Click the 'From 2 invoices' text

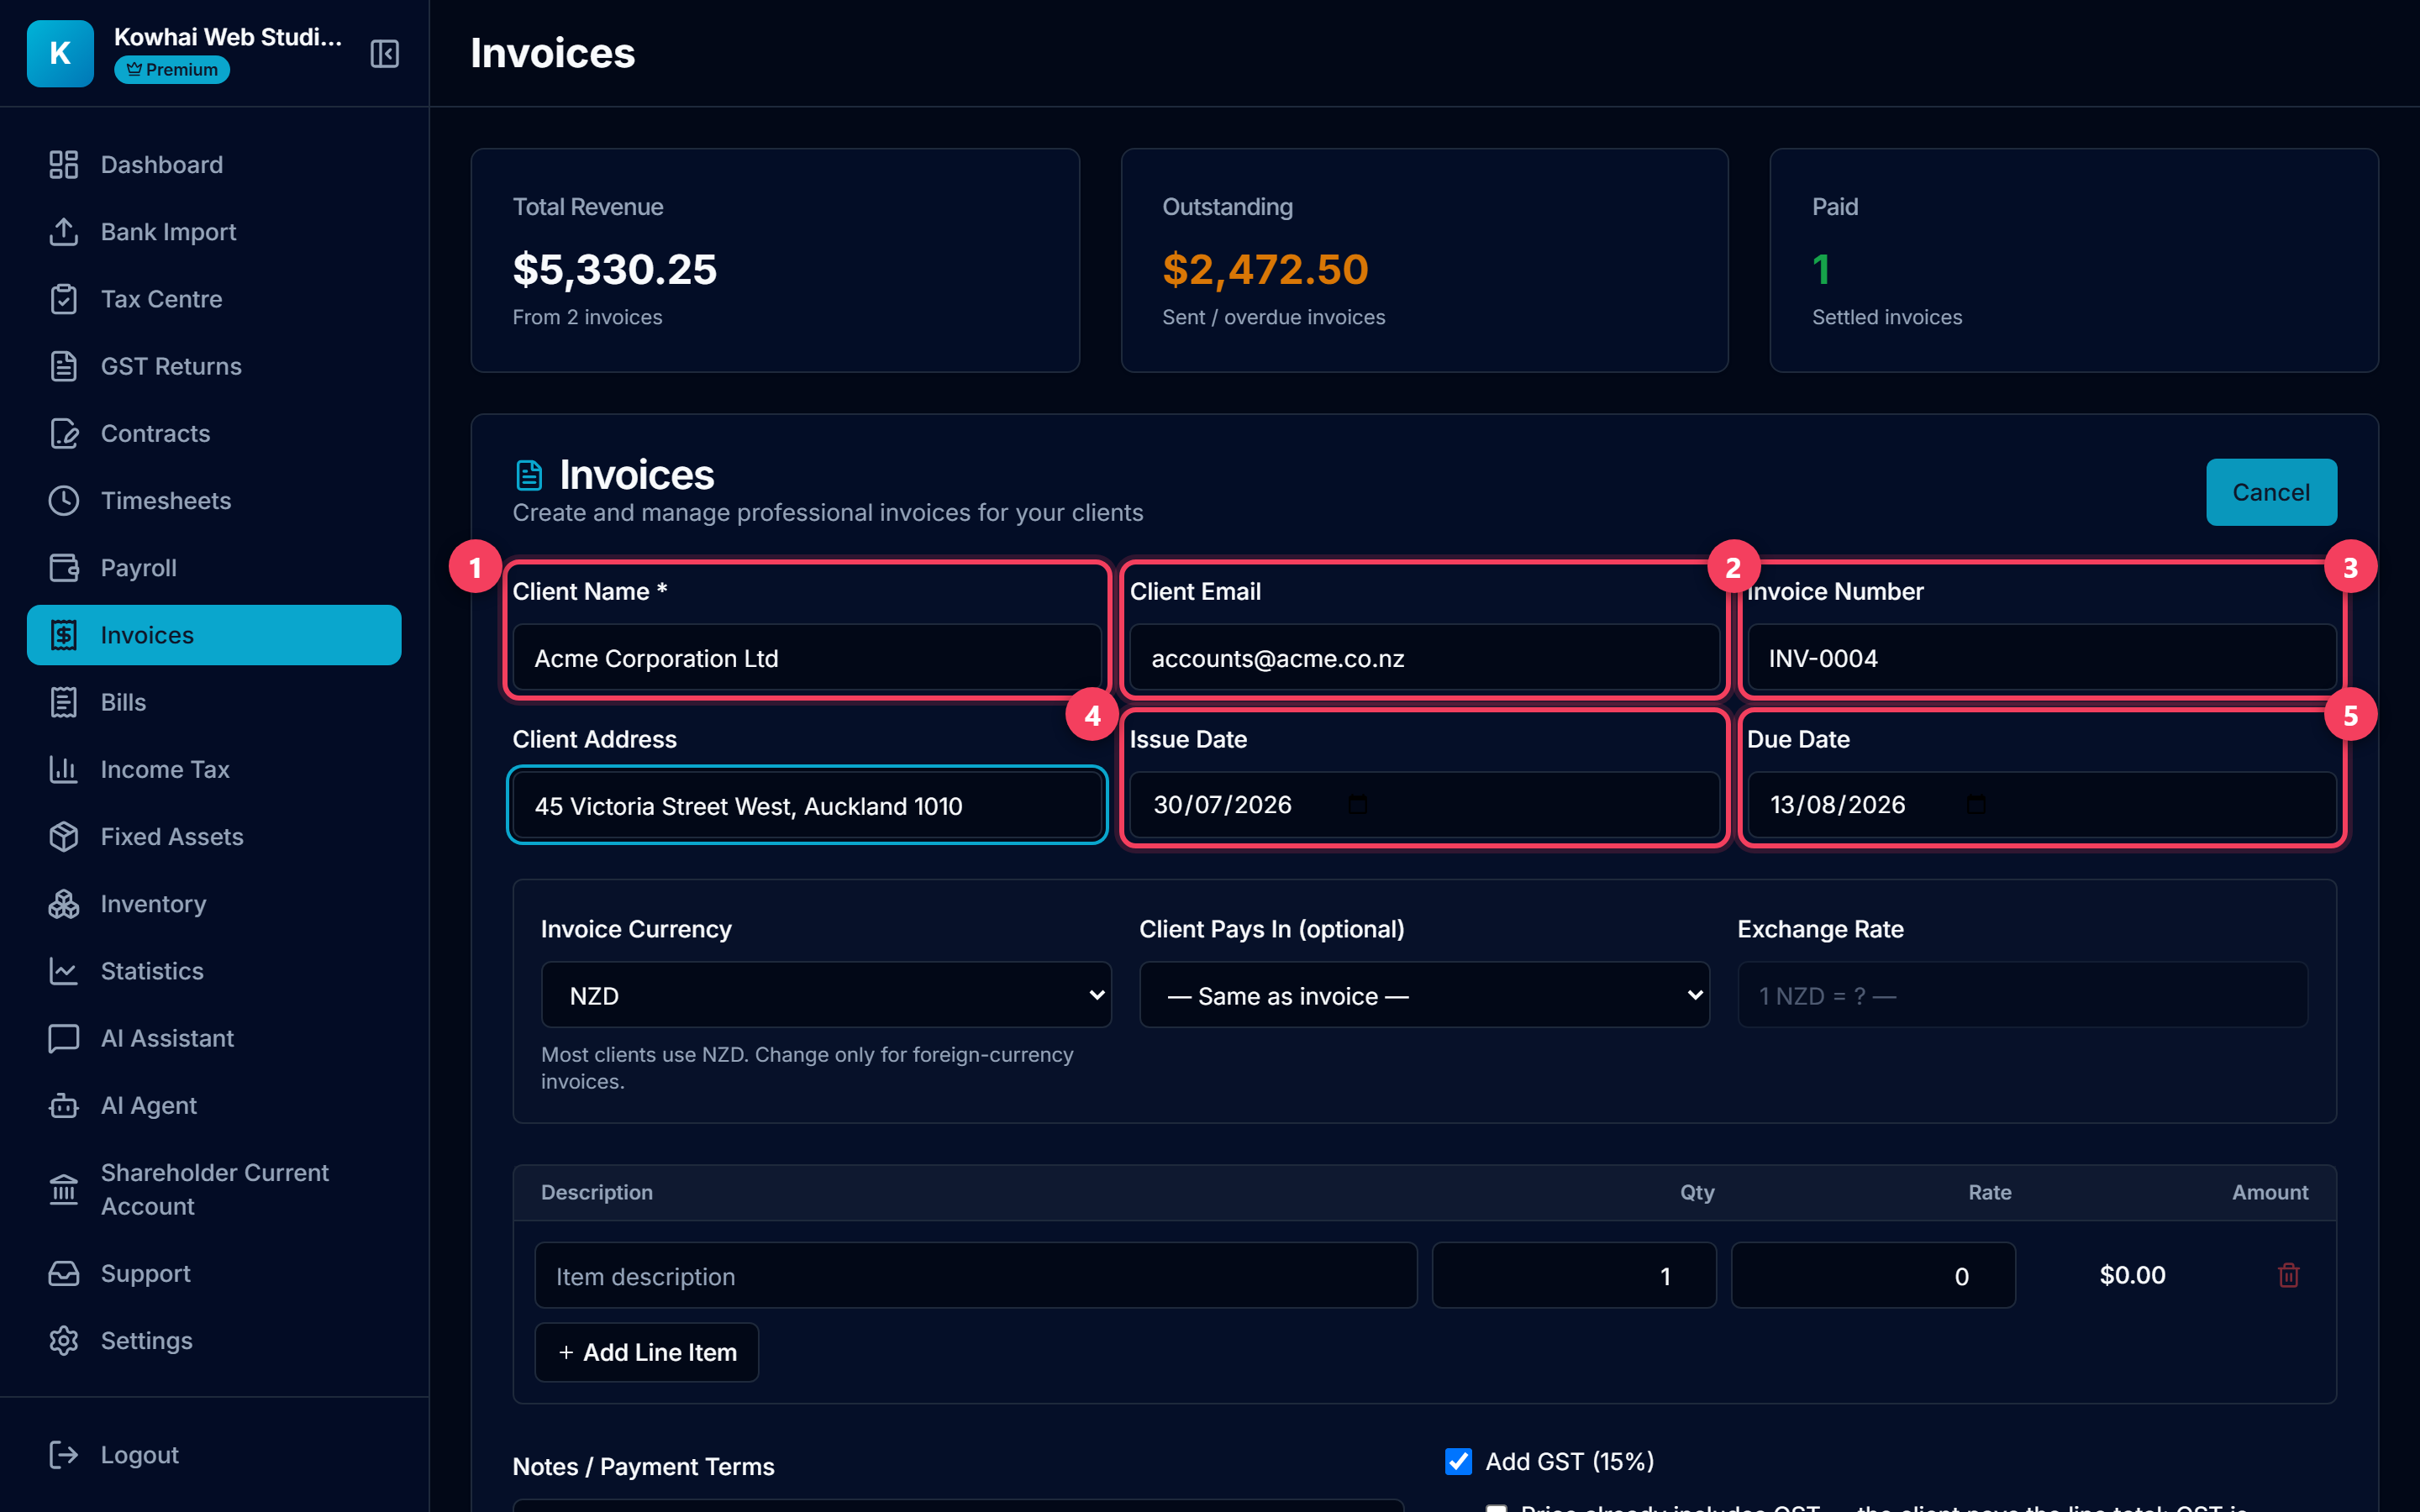[x=587, y=317]
